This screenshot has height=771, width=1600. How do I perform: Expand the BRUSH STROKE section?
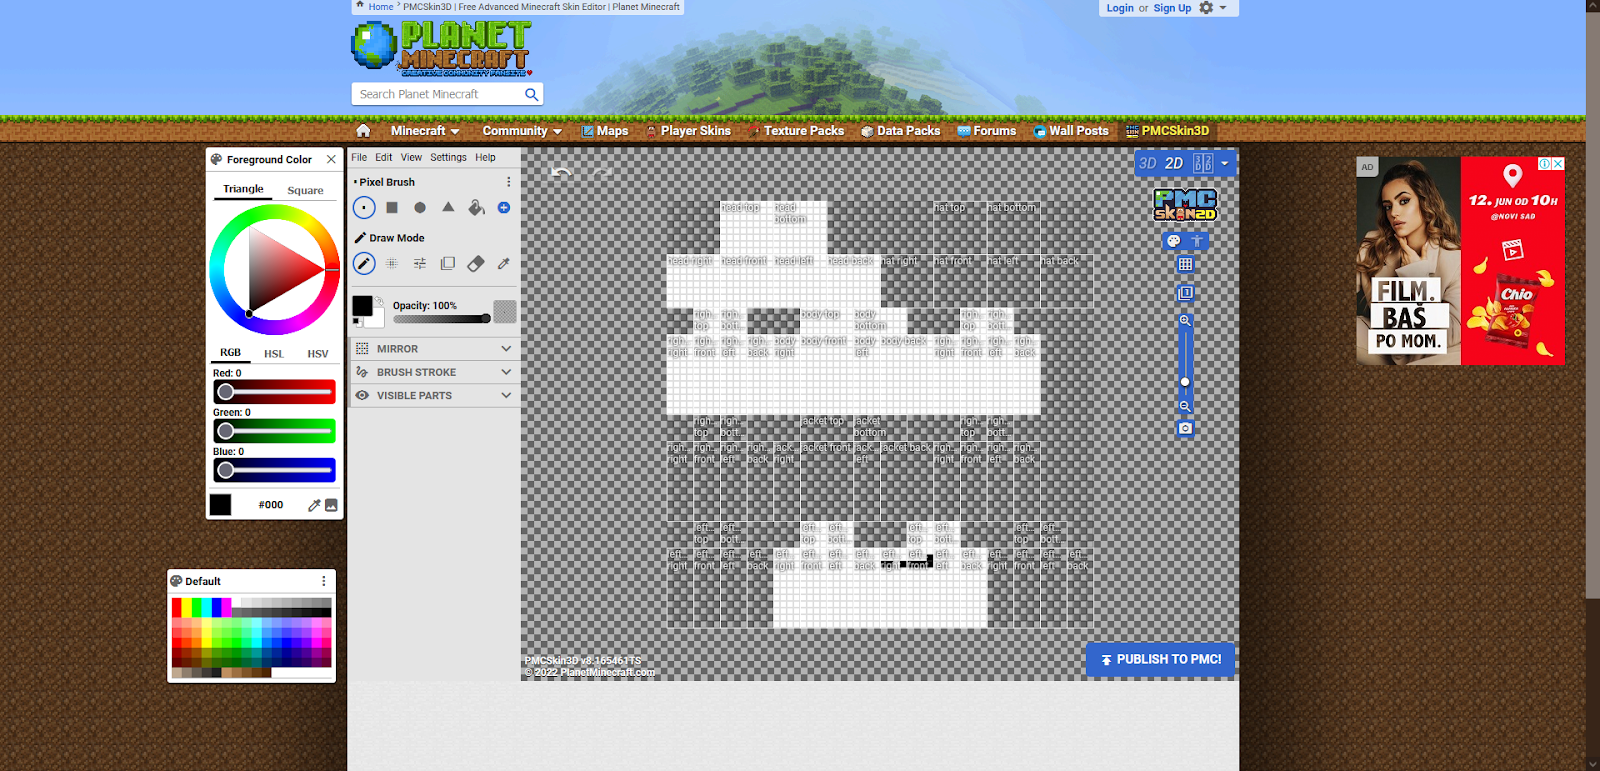point(435,372)
